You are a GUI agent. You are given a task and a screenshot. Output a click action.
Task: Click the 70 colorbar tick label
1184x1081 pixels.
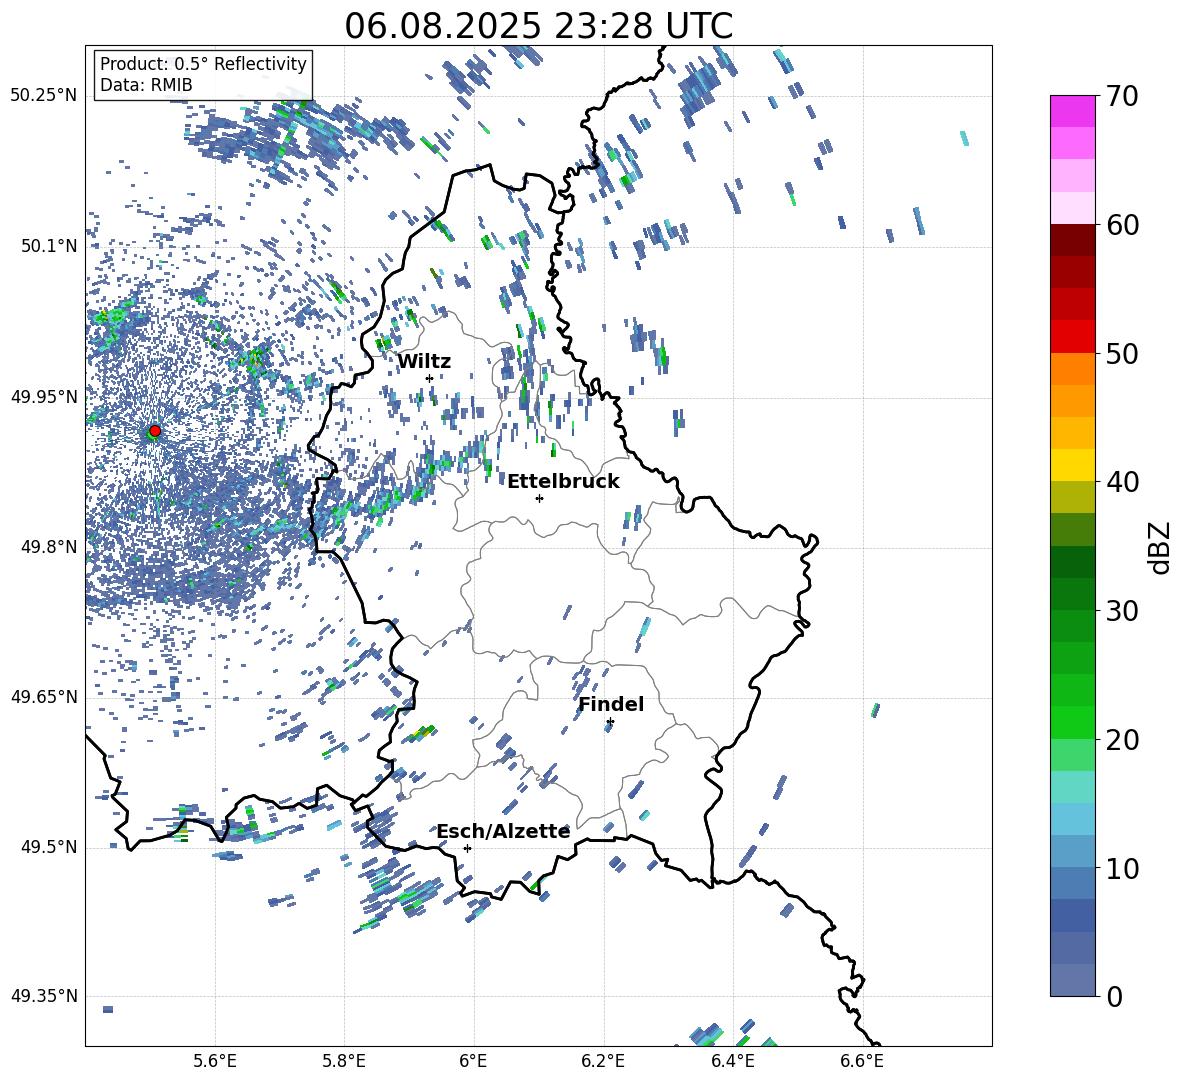pos(1122,97)
